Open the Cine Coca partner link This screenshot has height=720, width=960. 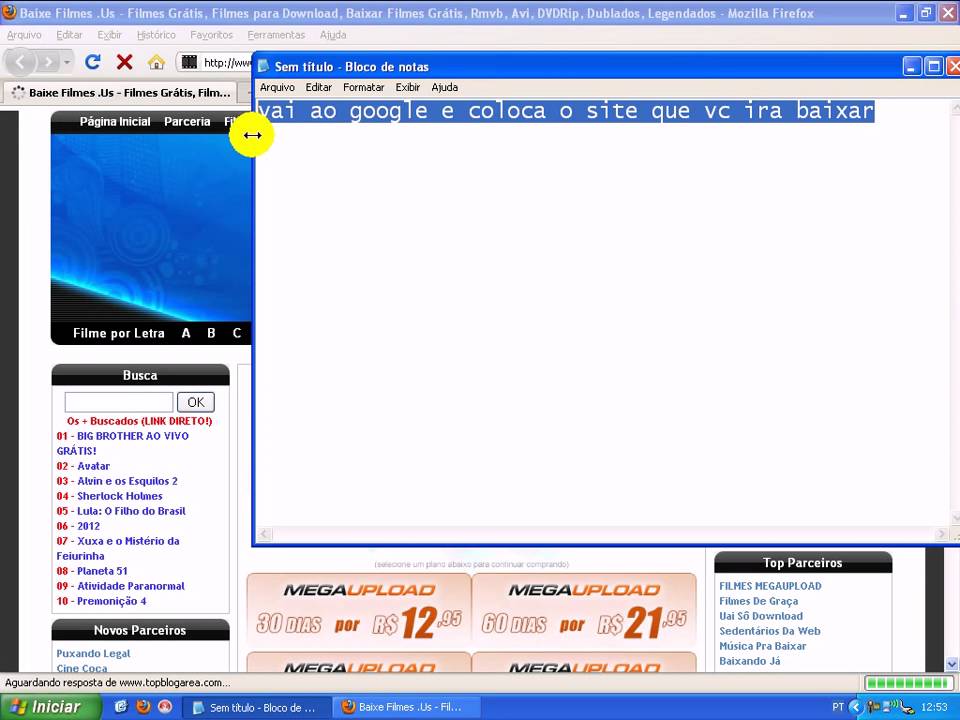(81, 668)
